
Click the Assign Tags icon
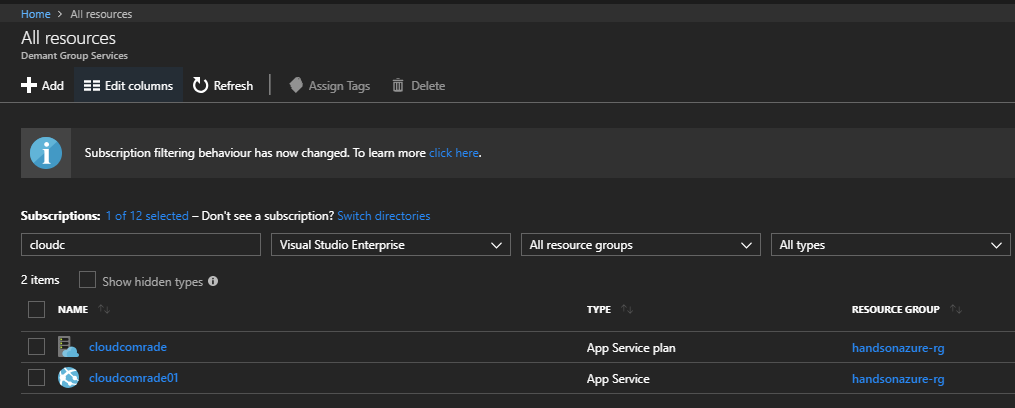tap(296, 86)
